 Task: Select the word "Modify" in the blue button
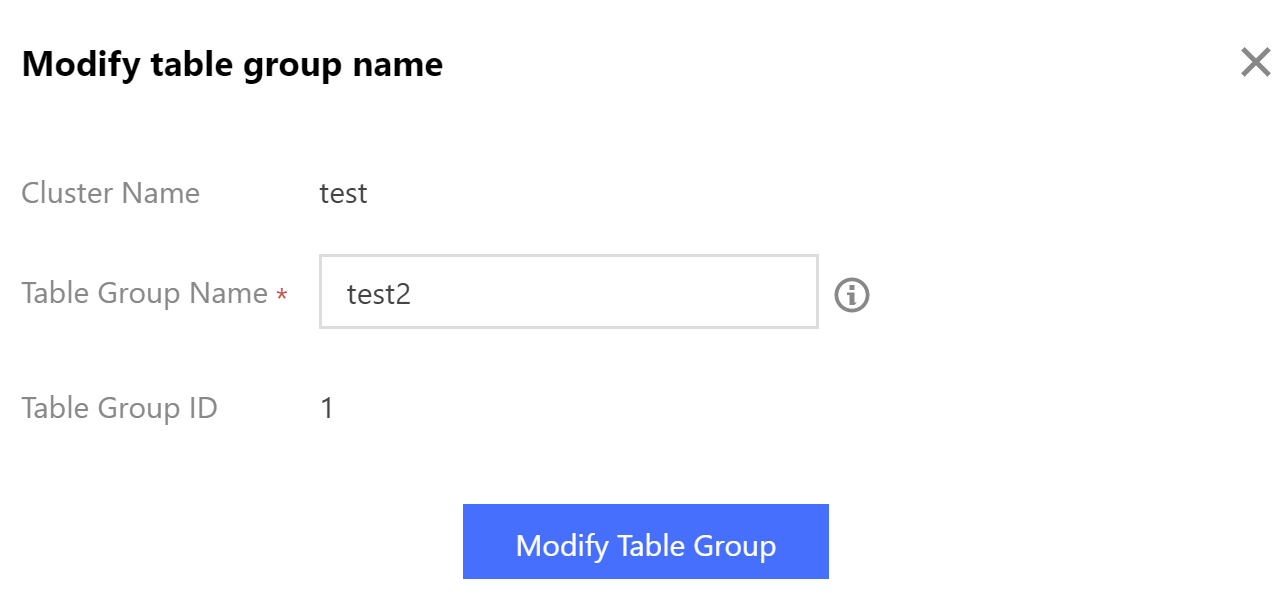(x=561, y=546)
